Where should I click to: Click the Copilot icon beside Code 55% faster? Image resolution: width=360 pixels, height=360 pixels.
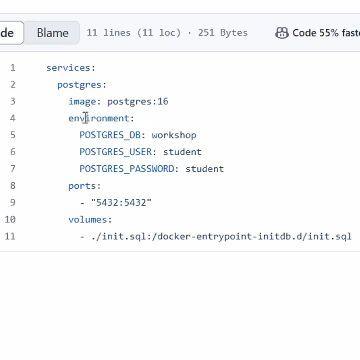(x=282, y=33)
